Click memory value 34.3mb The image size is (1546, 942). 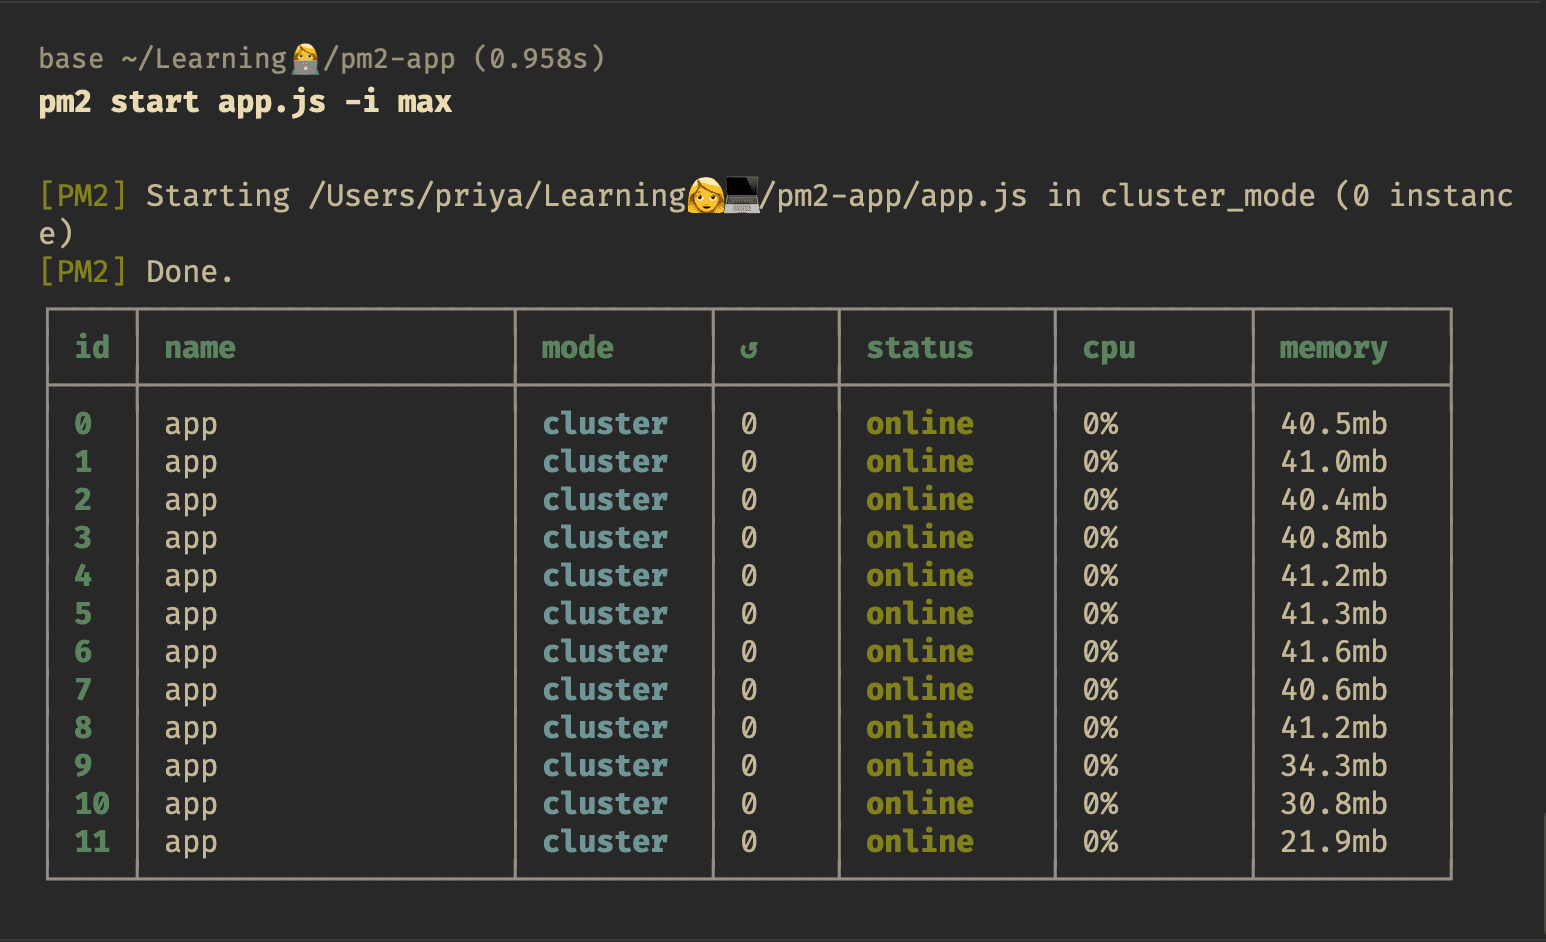1334,766
